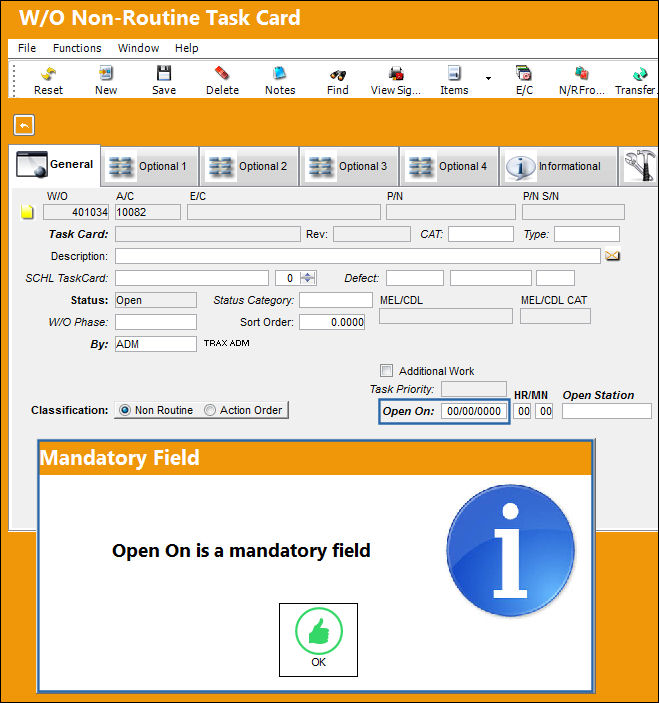Click OK in the Mandatory Field dialog
Viewport: 659px width, 703px height.
pyautogui.click(x=318, y=640)
